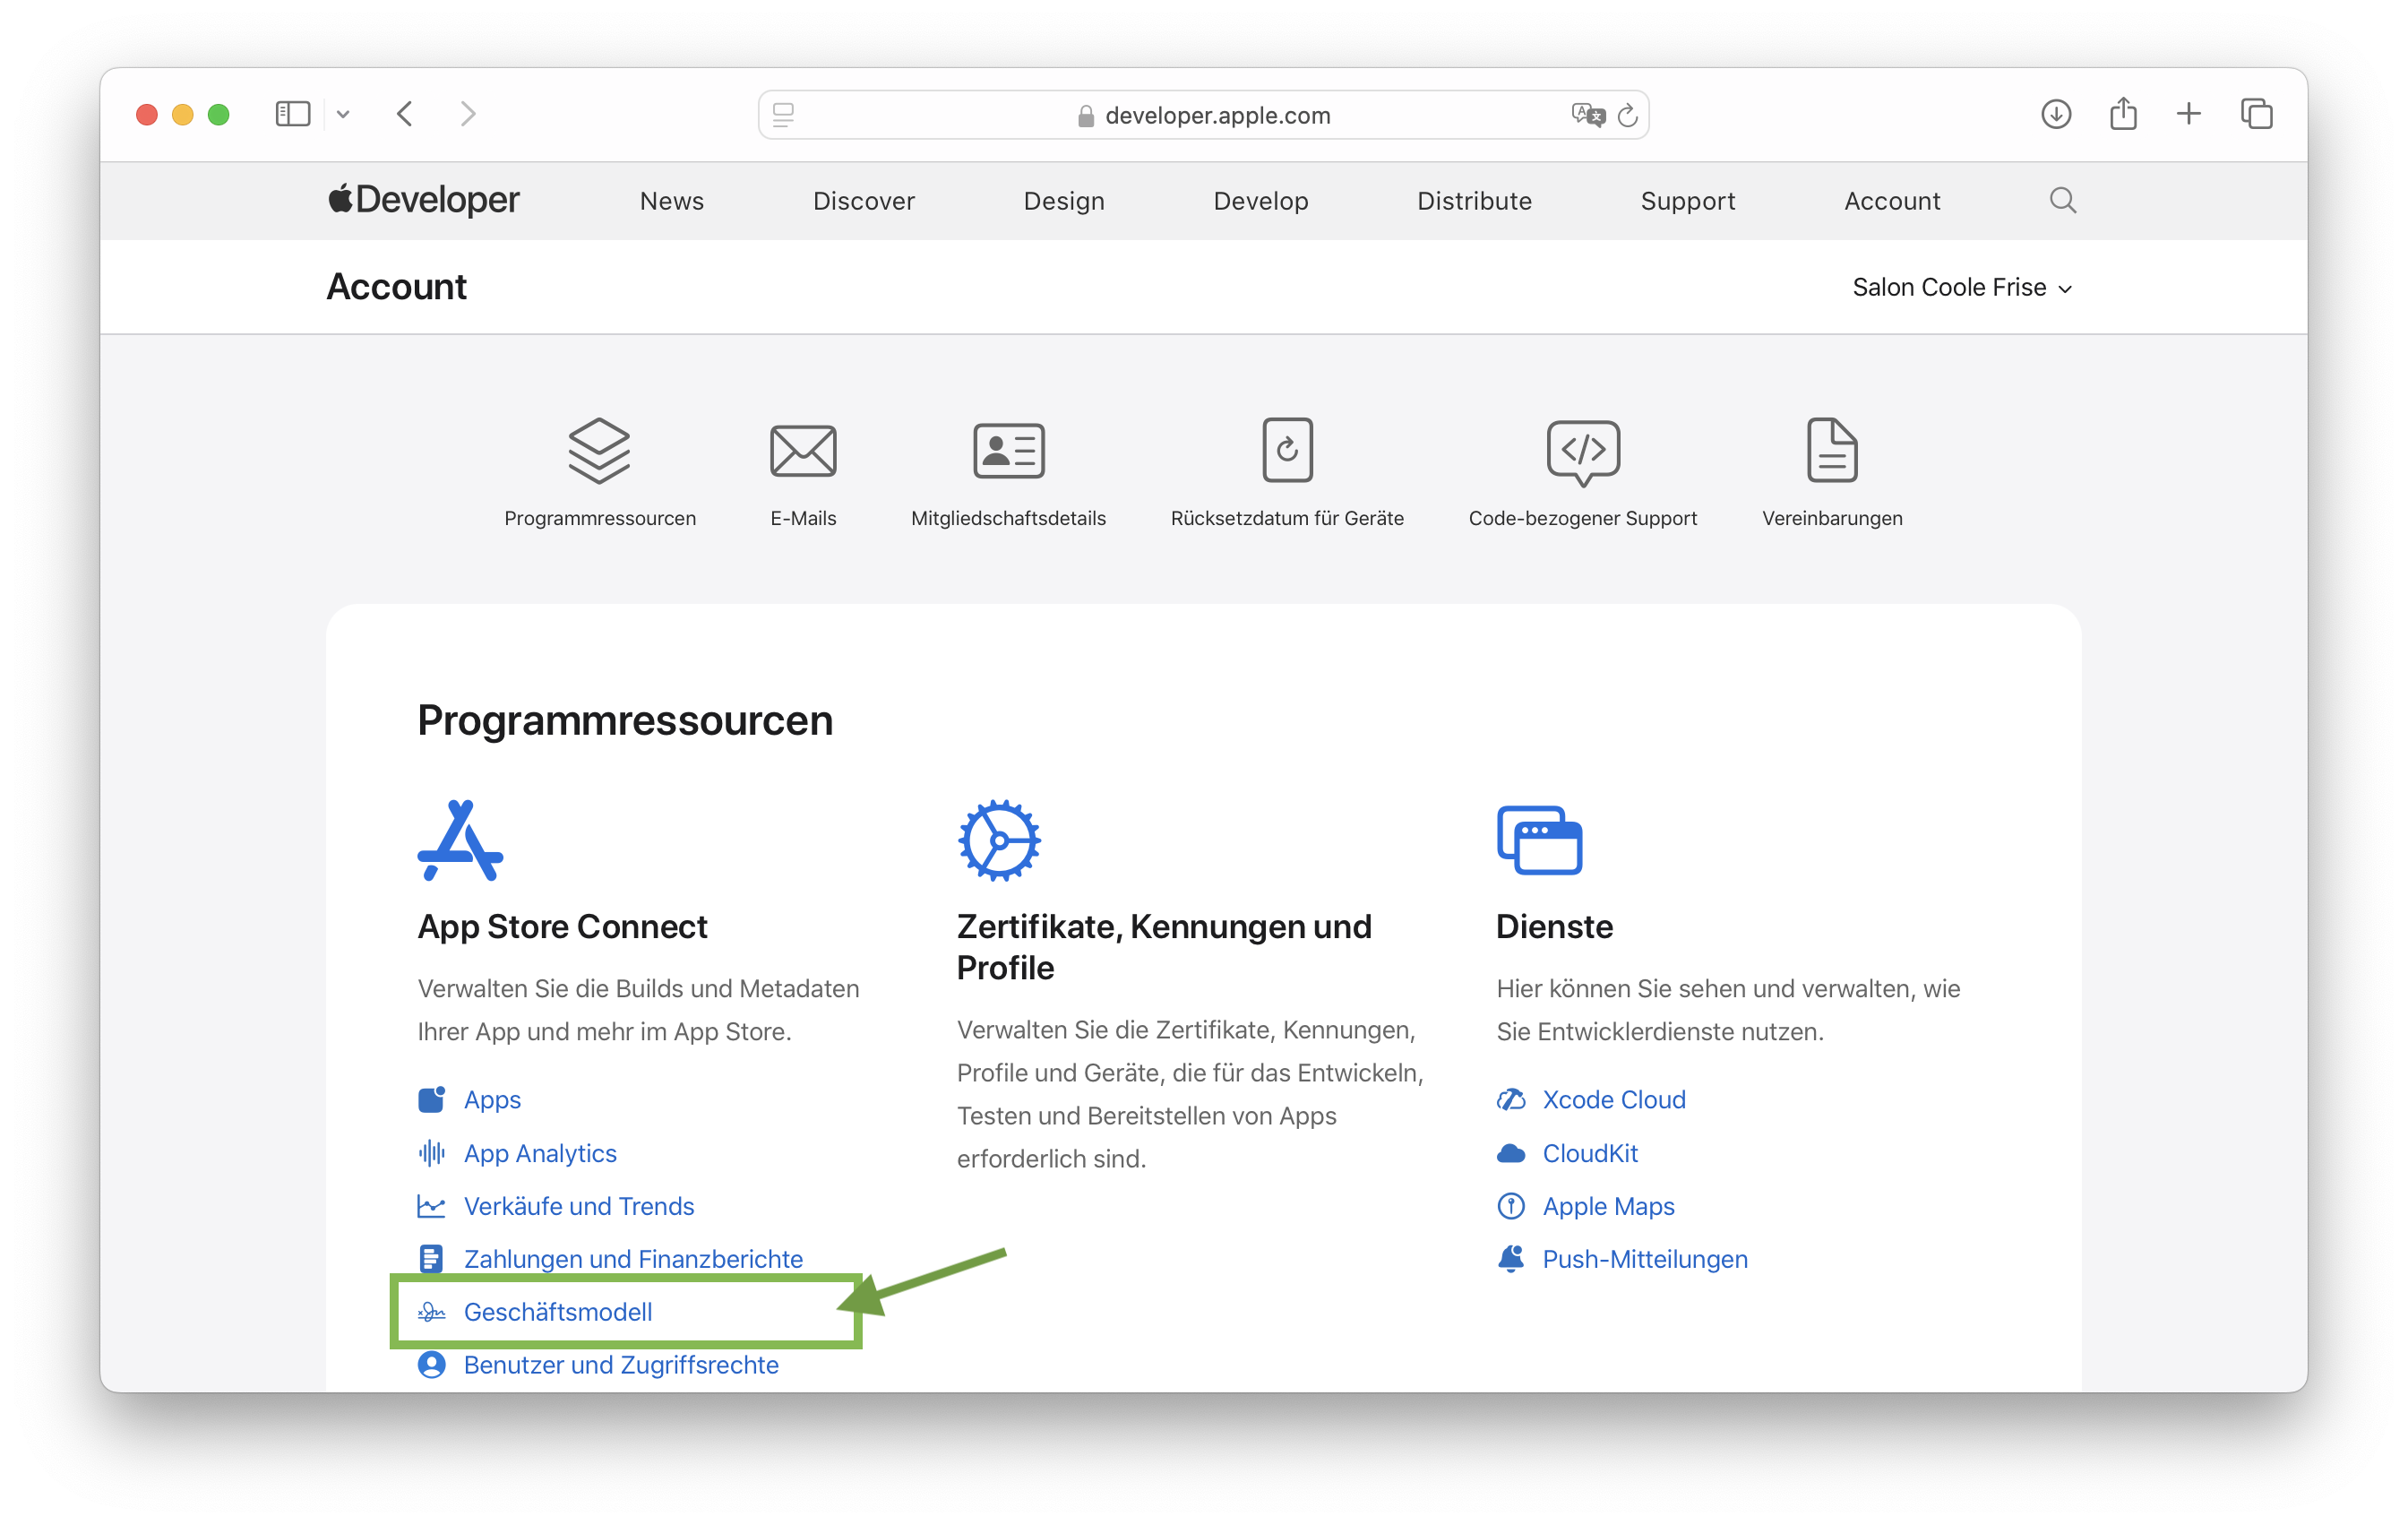Viewport: 2408px width, 1525px height.
Task: Go forward with the forward arrow
Action: [468, 114]
